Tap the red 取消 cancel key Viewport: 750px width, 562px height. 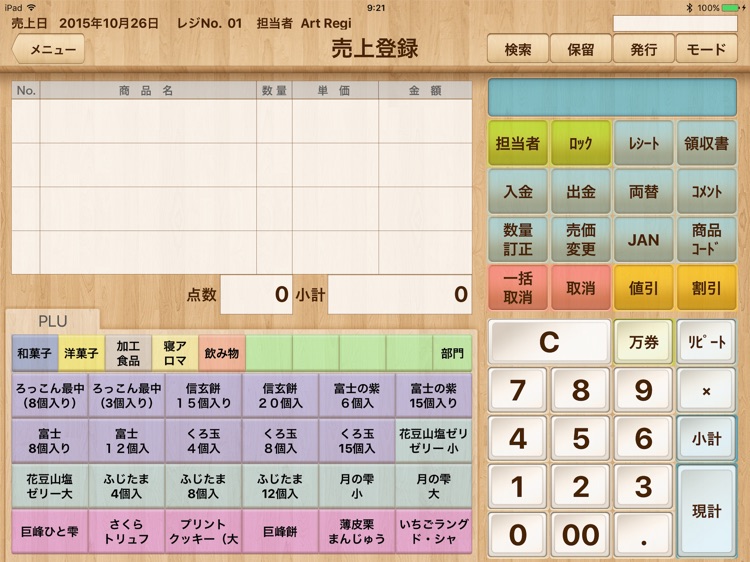(581, 288)
